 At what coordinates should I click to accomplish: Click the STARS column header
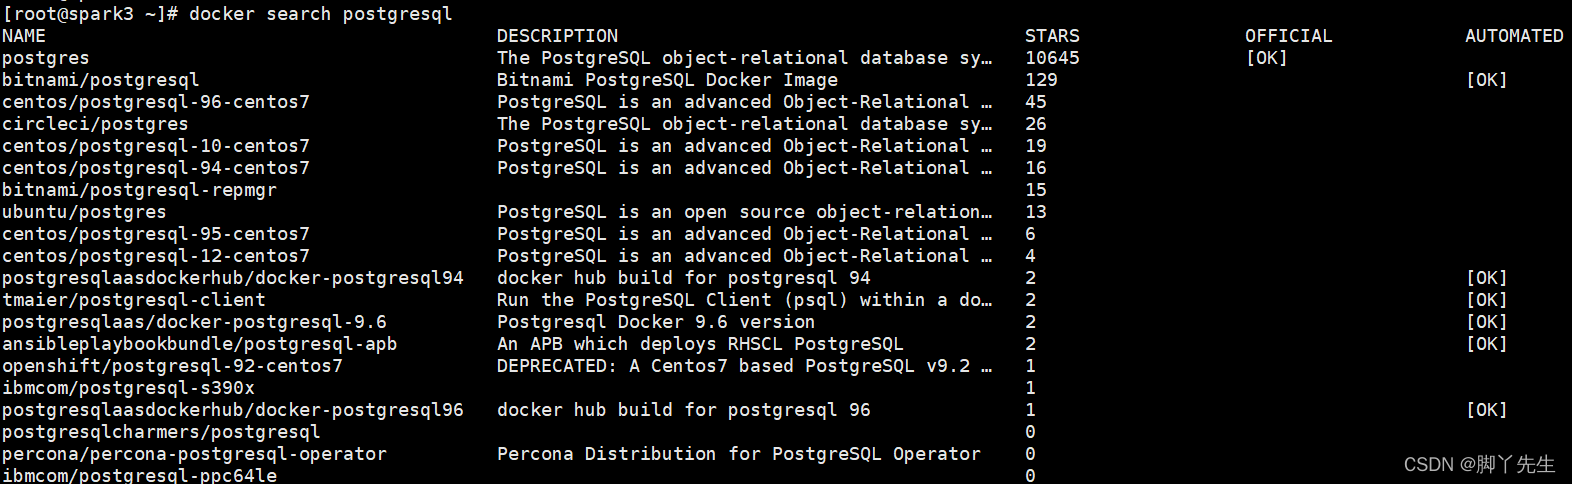coord(1052,36)
